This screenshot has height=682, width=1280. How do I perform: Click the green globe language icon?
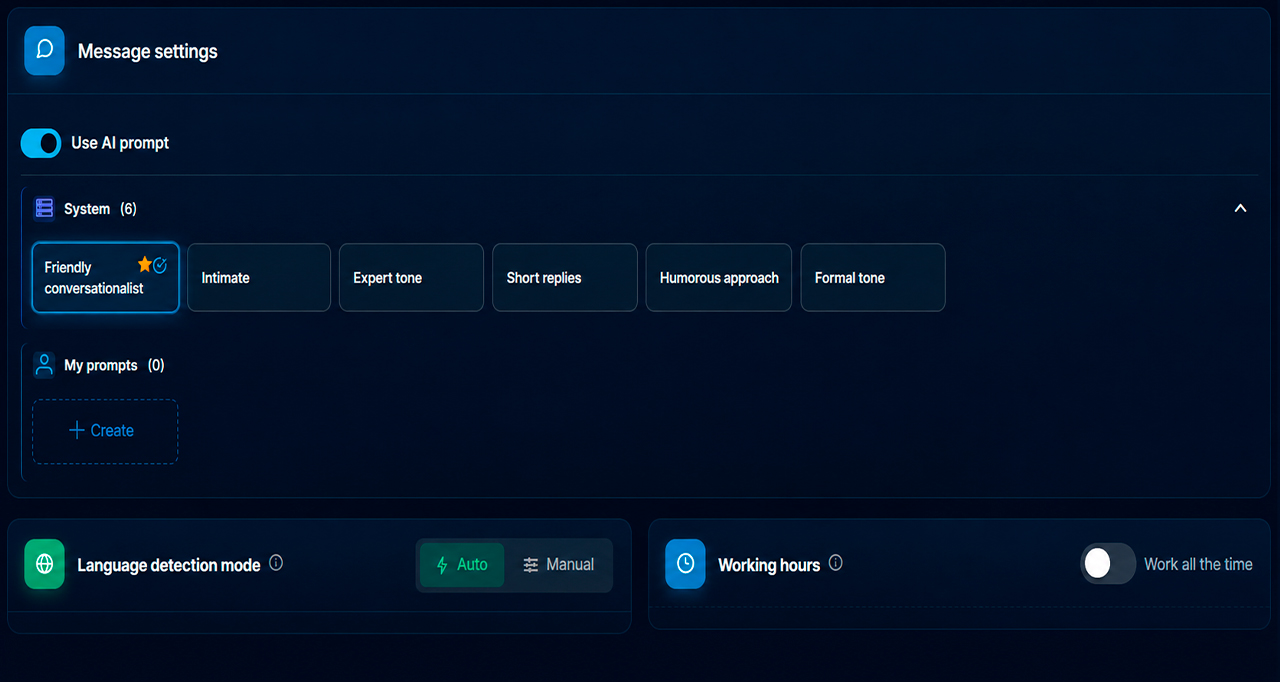pyautogui.click(x=44, y=564)
